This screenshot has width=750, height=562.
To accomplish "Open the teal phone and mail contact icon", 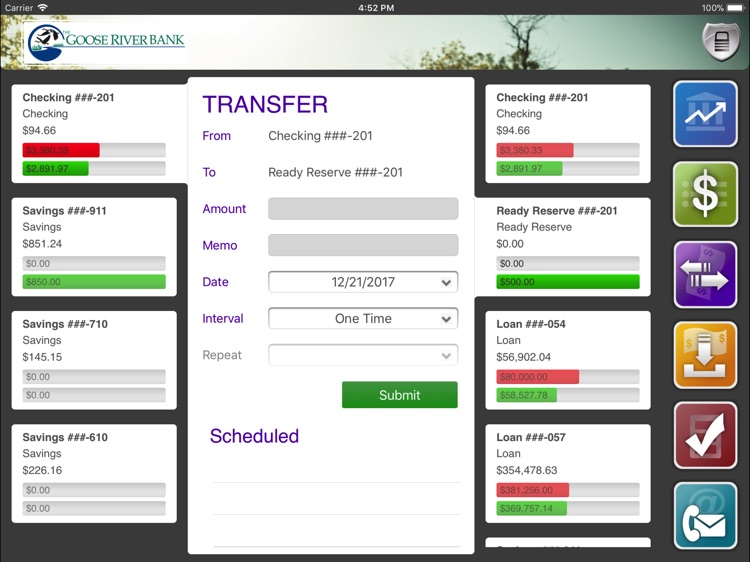I will pyautogui.click(x=705, y=516).
